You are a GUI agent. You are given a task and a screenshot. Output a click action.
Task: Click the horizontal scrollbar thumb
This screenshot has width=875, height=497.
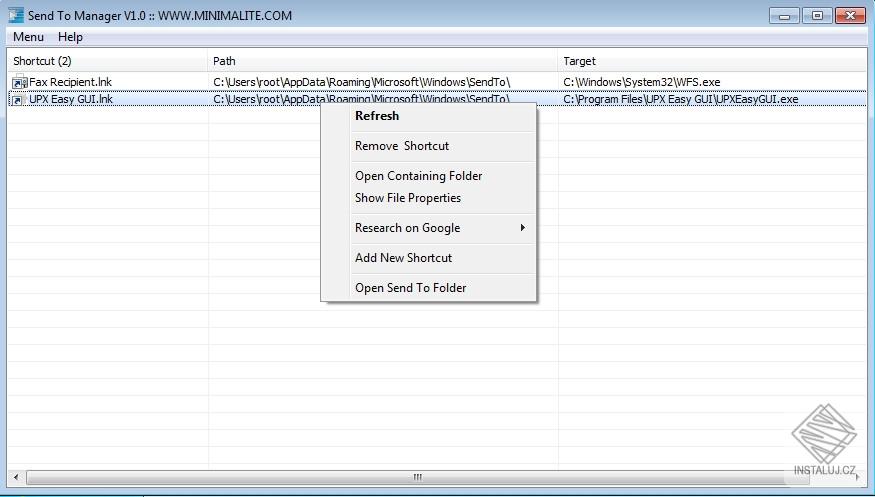point(417,477)
